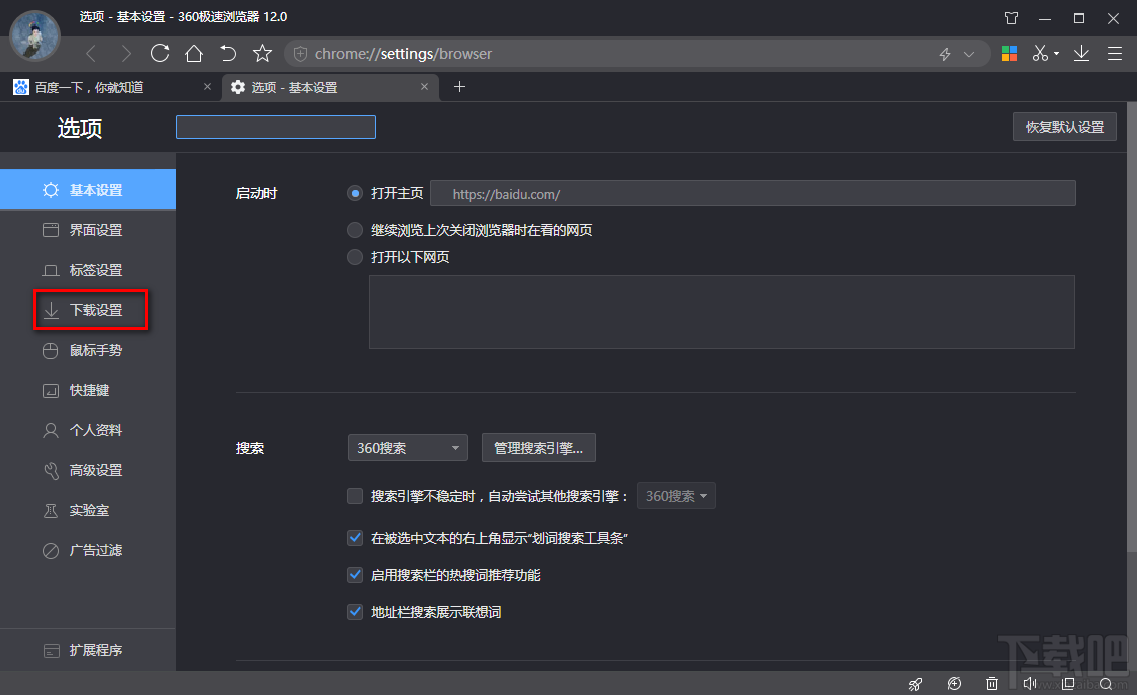The width and height of the screenshot is (1137, 695).
Task: Enable 搜索引擎不稳定时 fallback checkbox
Action: [x=355, y=495]
